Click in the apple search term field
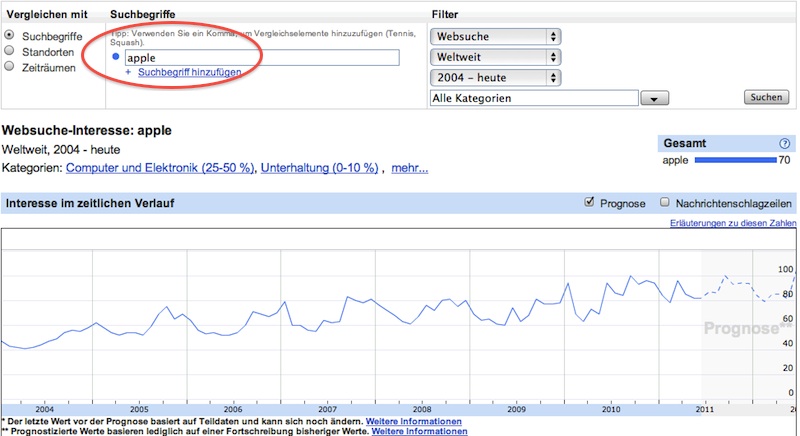 point(260,58)
